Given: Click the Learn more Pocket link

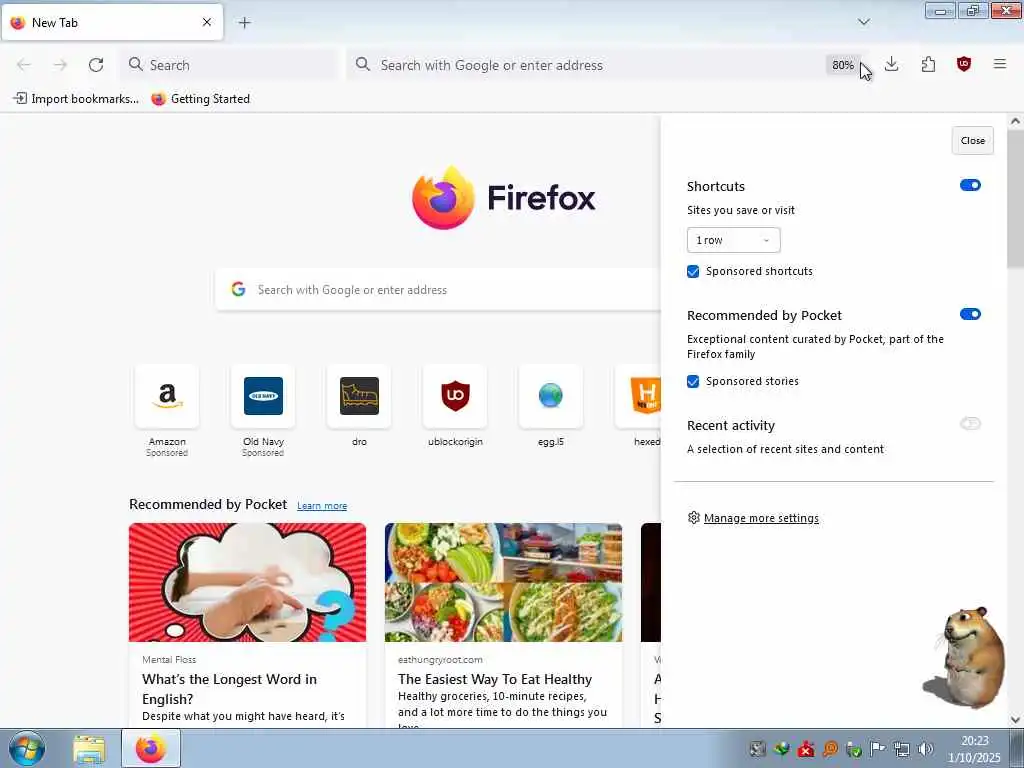Looking at the screenshot, I should tap(322, 505).
